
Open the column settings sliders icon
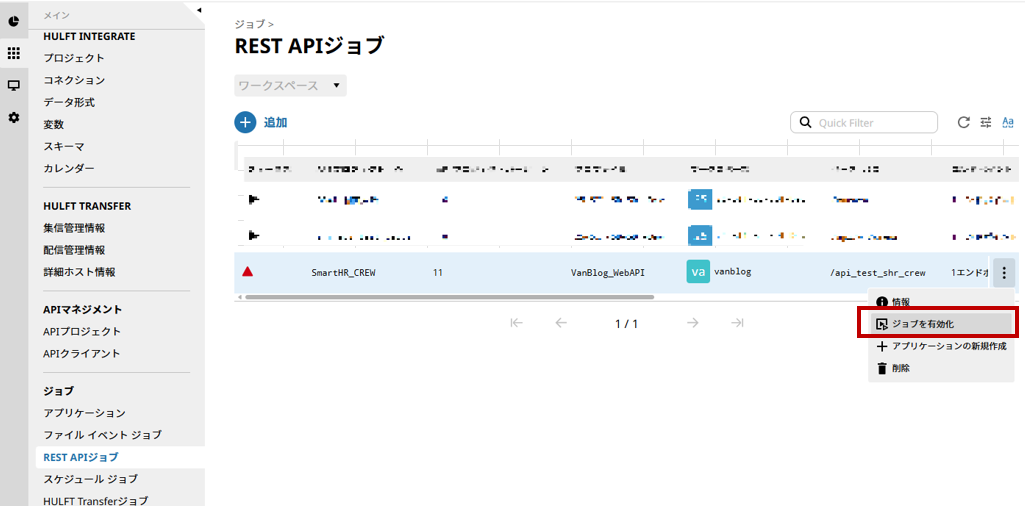point(985,122)
